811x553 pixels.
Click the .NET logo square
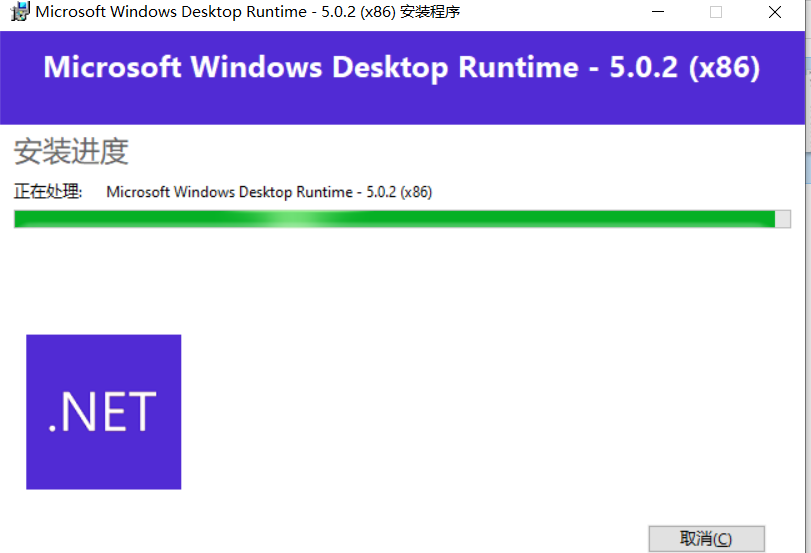click(103, 412)
